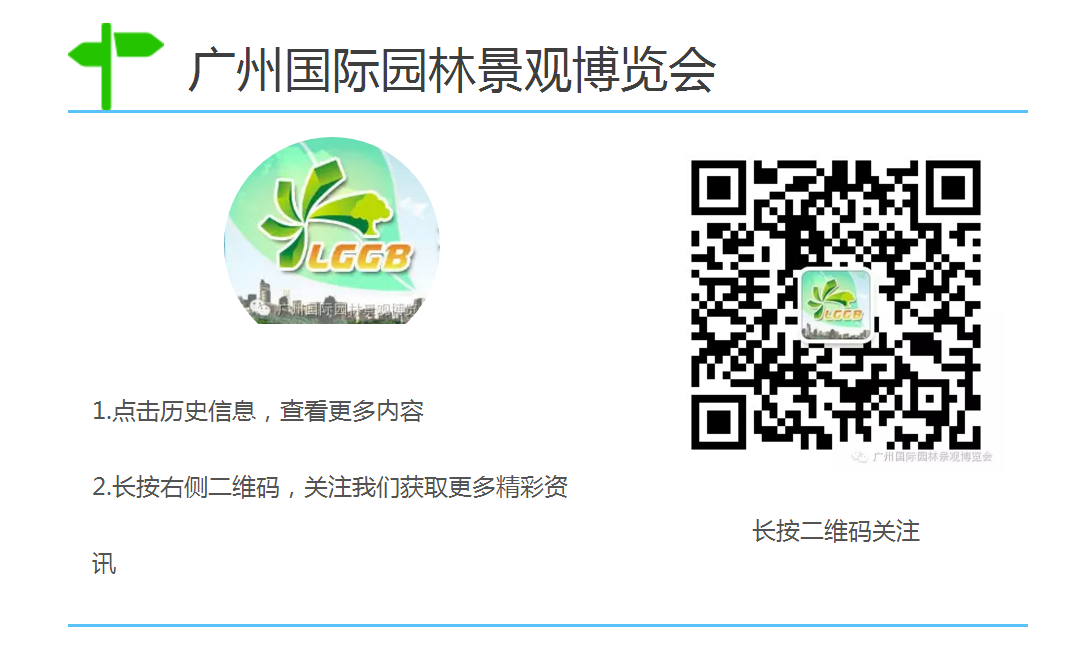The height and width of the screenshot is (647, 1092).
Task: Click the WeChat logo inside round avatar
Action: click(260, 308)
